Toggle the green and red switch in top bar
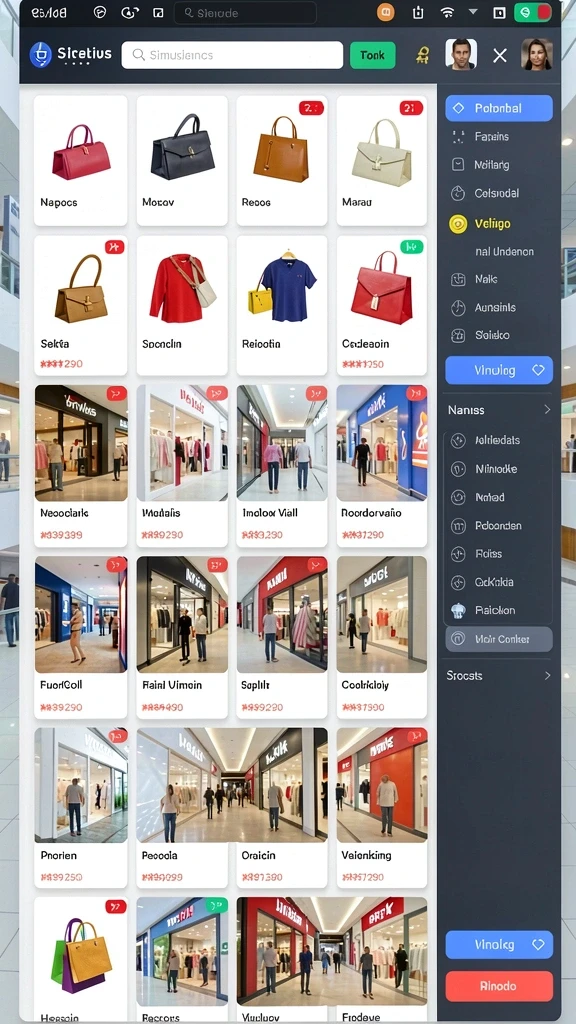This screenshot has height=1024, width=576. 533,12
